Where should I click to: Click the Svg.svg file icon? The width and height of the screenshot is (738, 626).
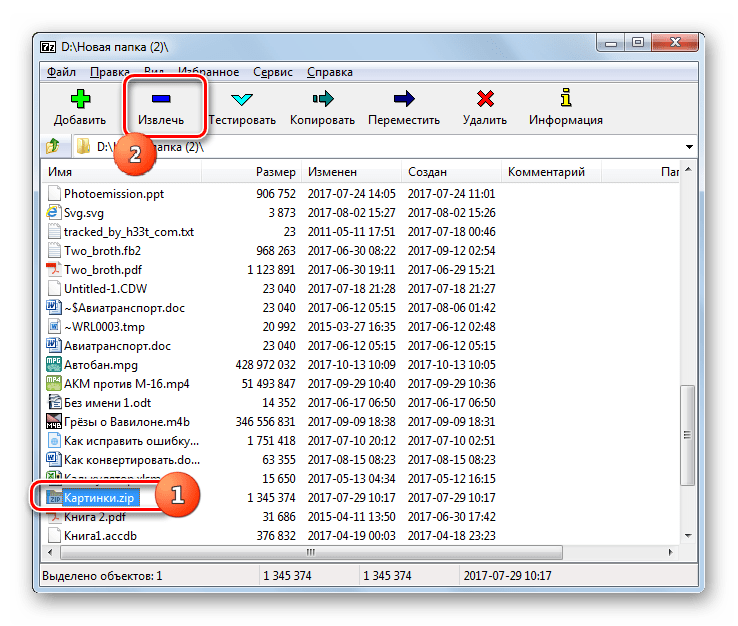pyautogui.click(x=55, y=213)
